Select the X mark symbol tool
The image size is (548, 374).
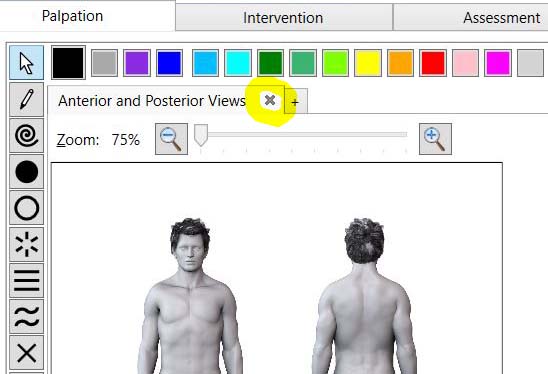(27, 353)
